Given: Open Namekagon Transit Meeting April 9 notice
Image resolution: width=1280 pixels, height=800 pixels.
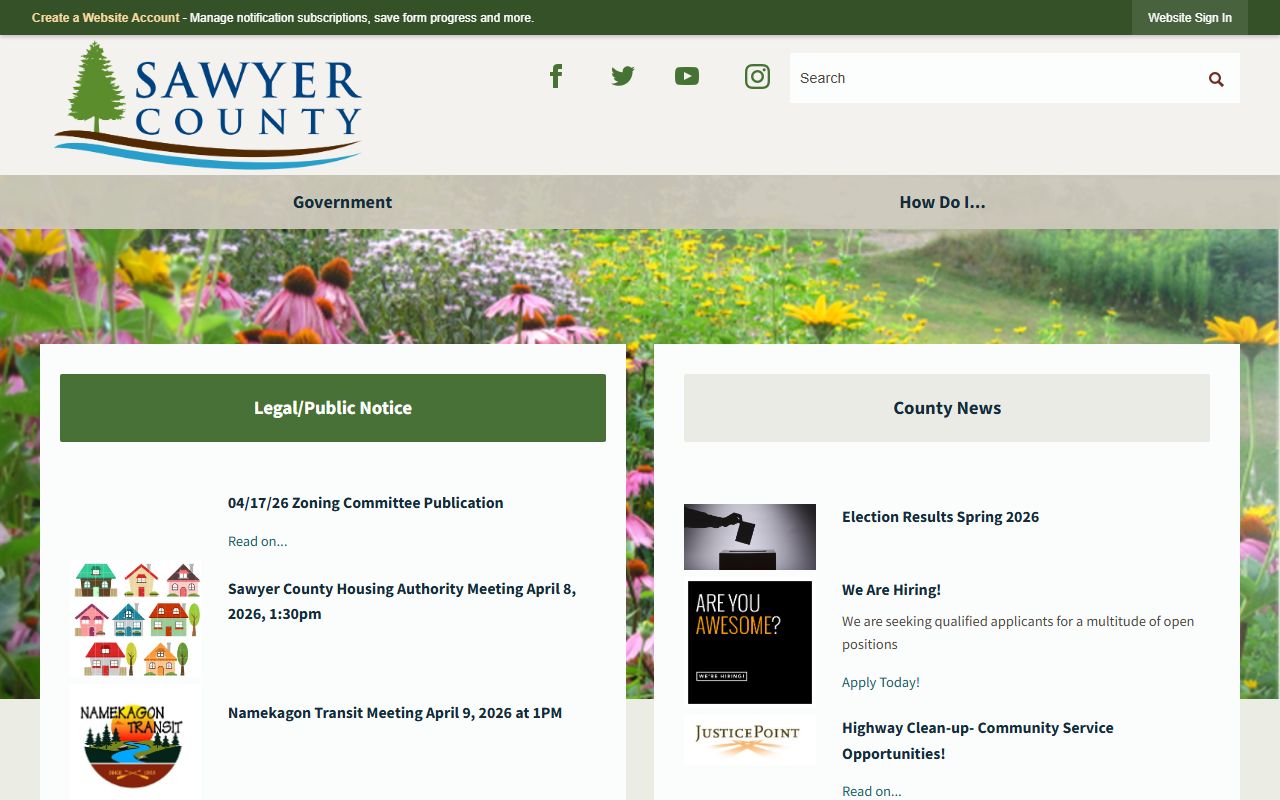Looking at the screenshot, I should [x=395, y=713].
